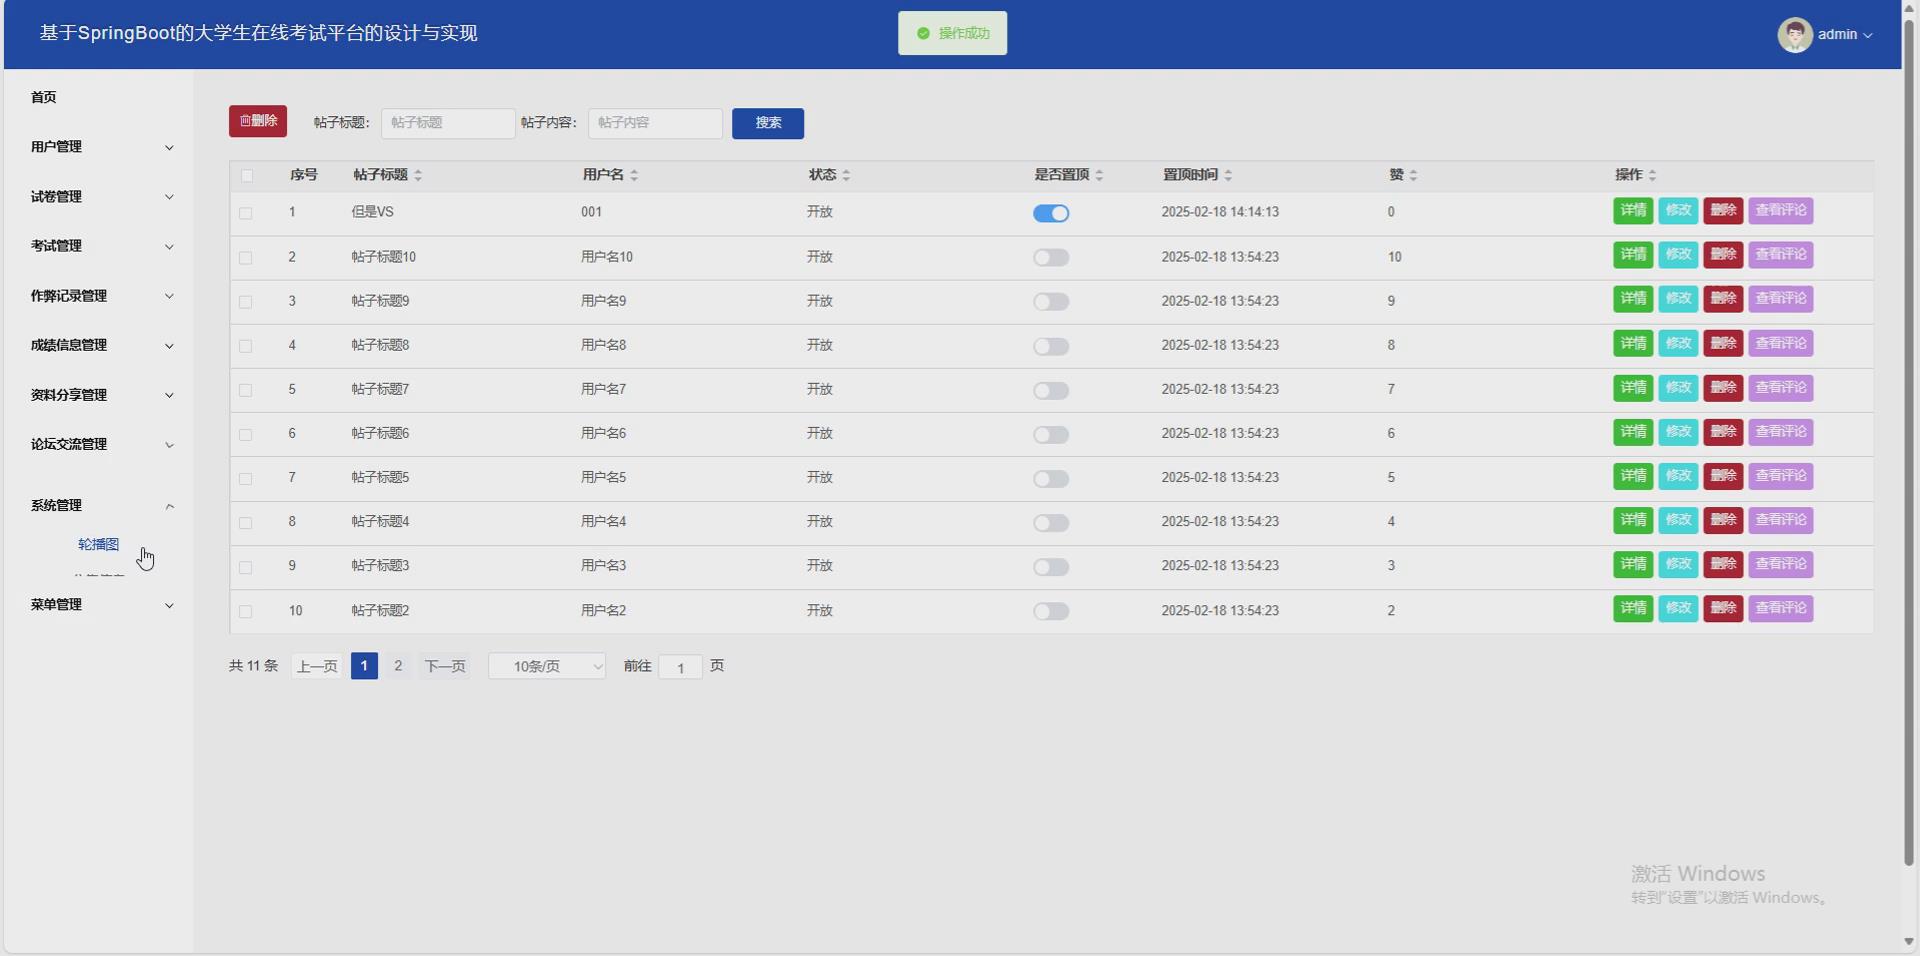1920x956 pixels.
Task: Select the checkbox for 帖子标题9 row
Action: click(x=245, y=302)
